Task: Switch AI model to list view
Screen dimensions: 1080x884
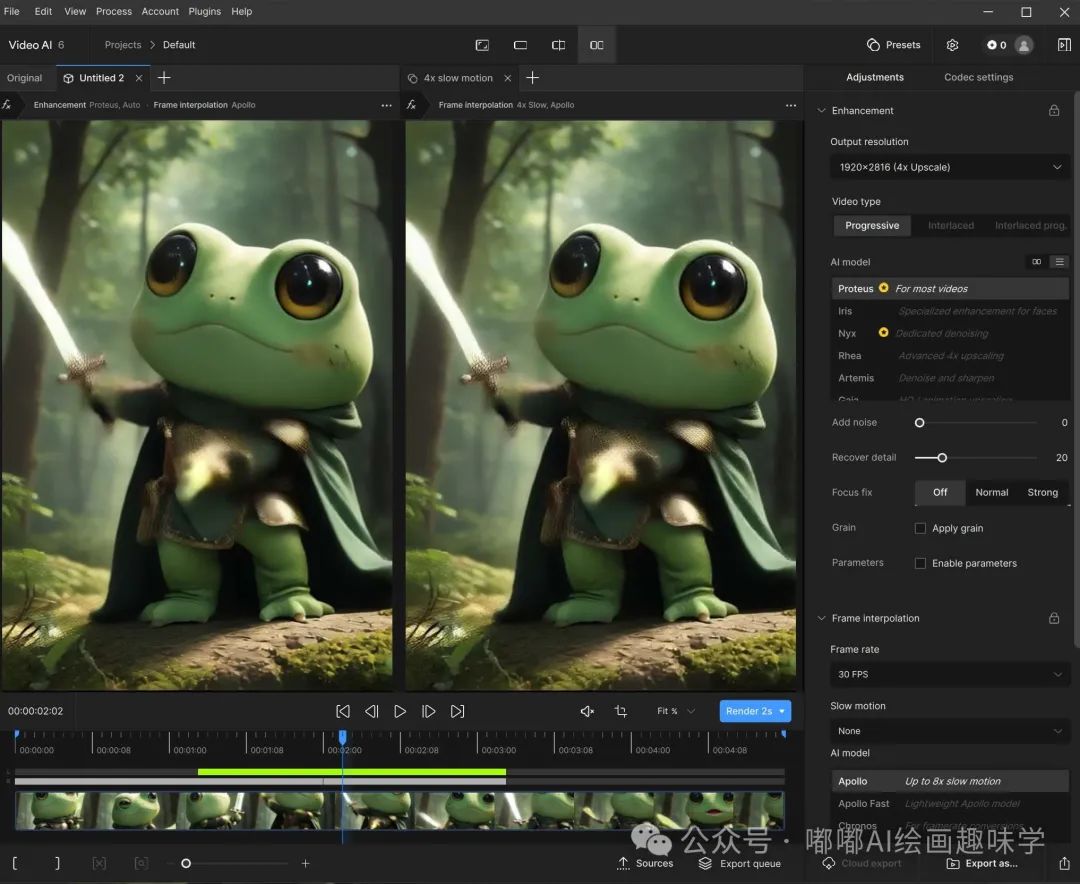Action: pyautogui.click(x=1059, y=262)
